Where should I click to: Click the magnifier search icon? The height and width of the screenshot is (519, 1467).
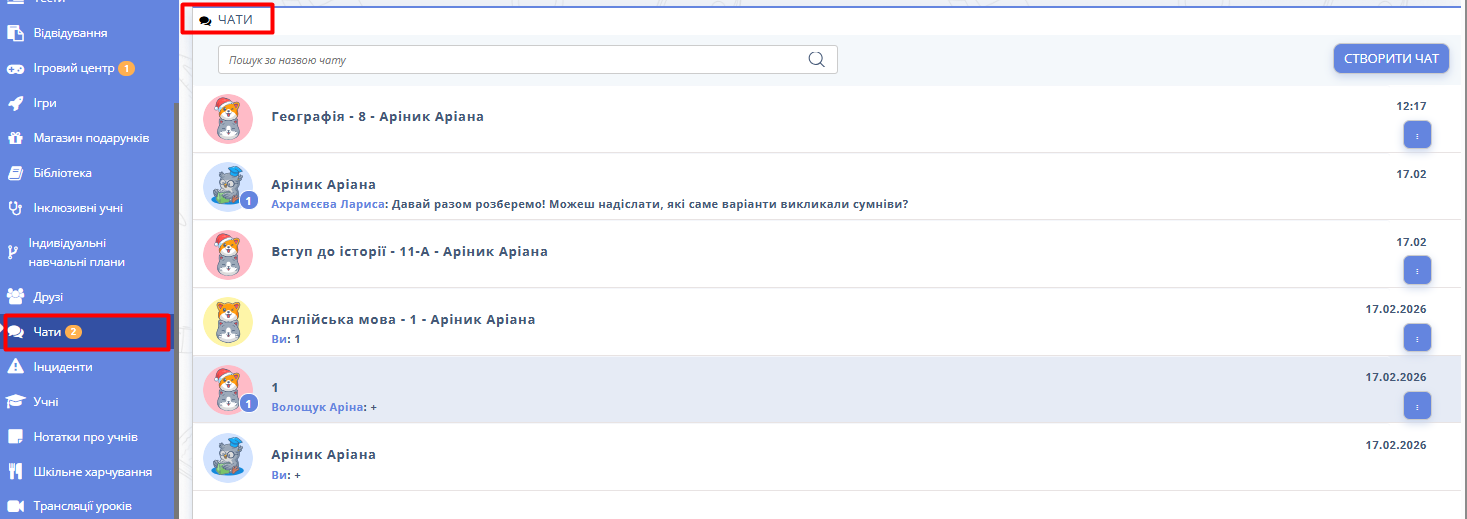(816, 60)
